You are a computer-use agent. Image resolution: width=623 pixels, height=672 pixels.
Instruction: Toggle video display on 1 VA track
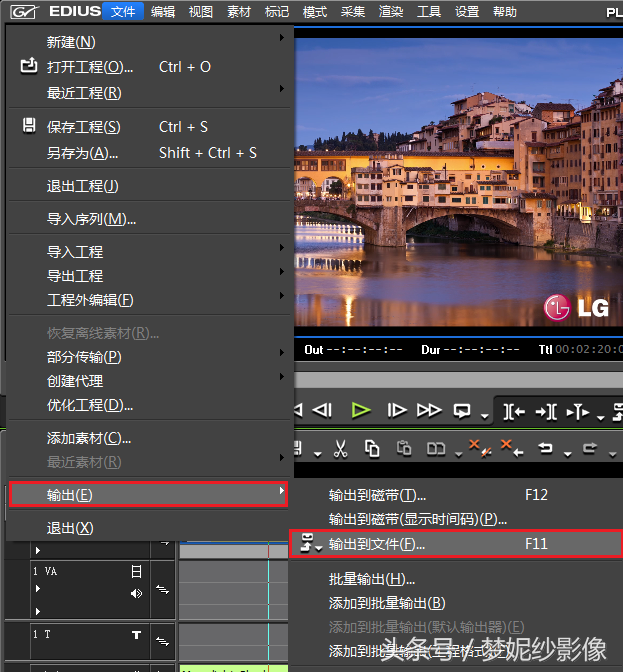136,572
